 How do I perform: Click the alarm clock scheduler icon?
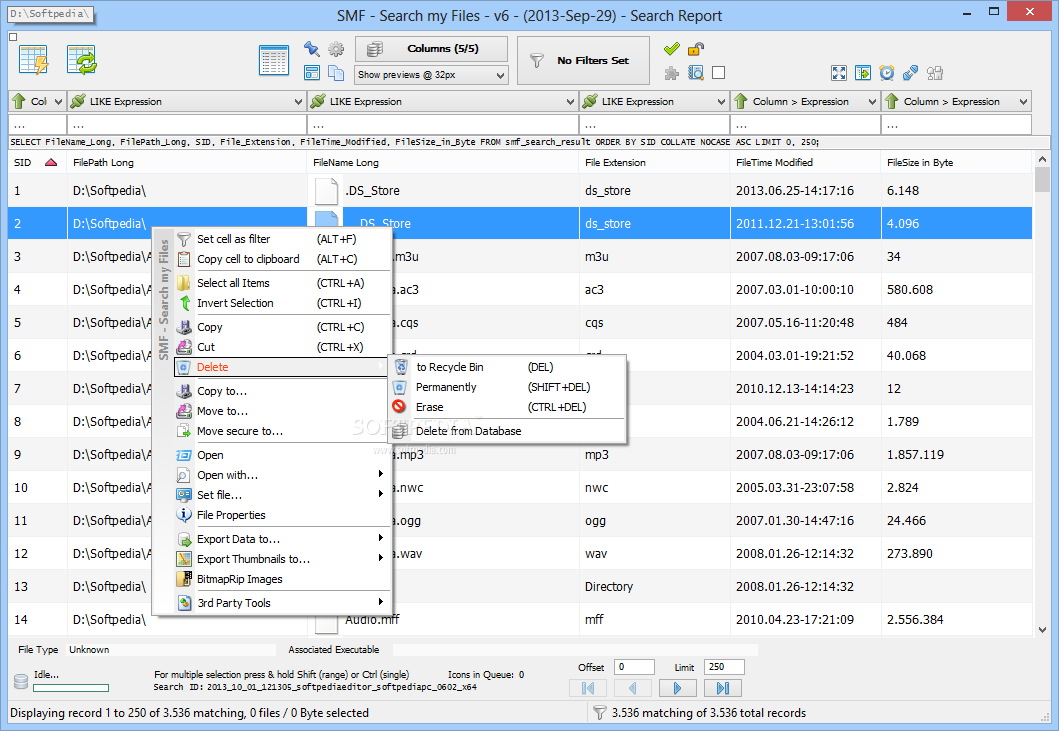point(887,73)
